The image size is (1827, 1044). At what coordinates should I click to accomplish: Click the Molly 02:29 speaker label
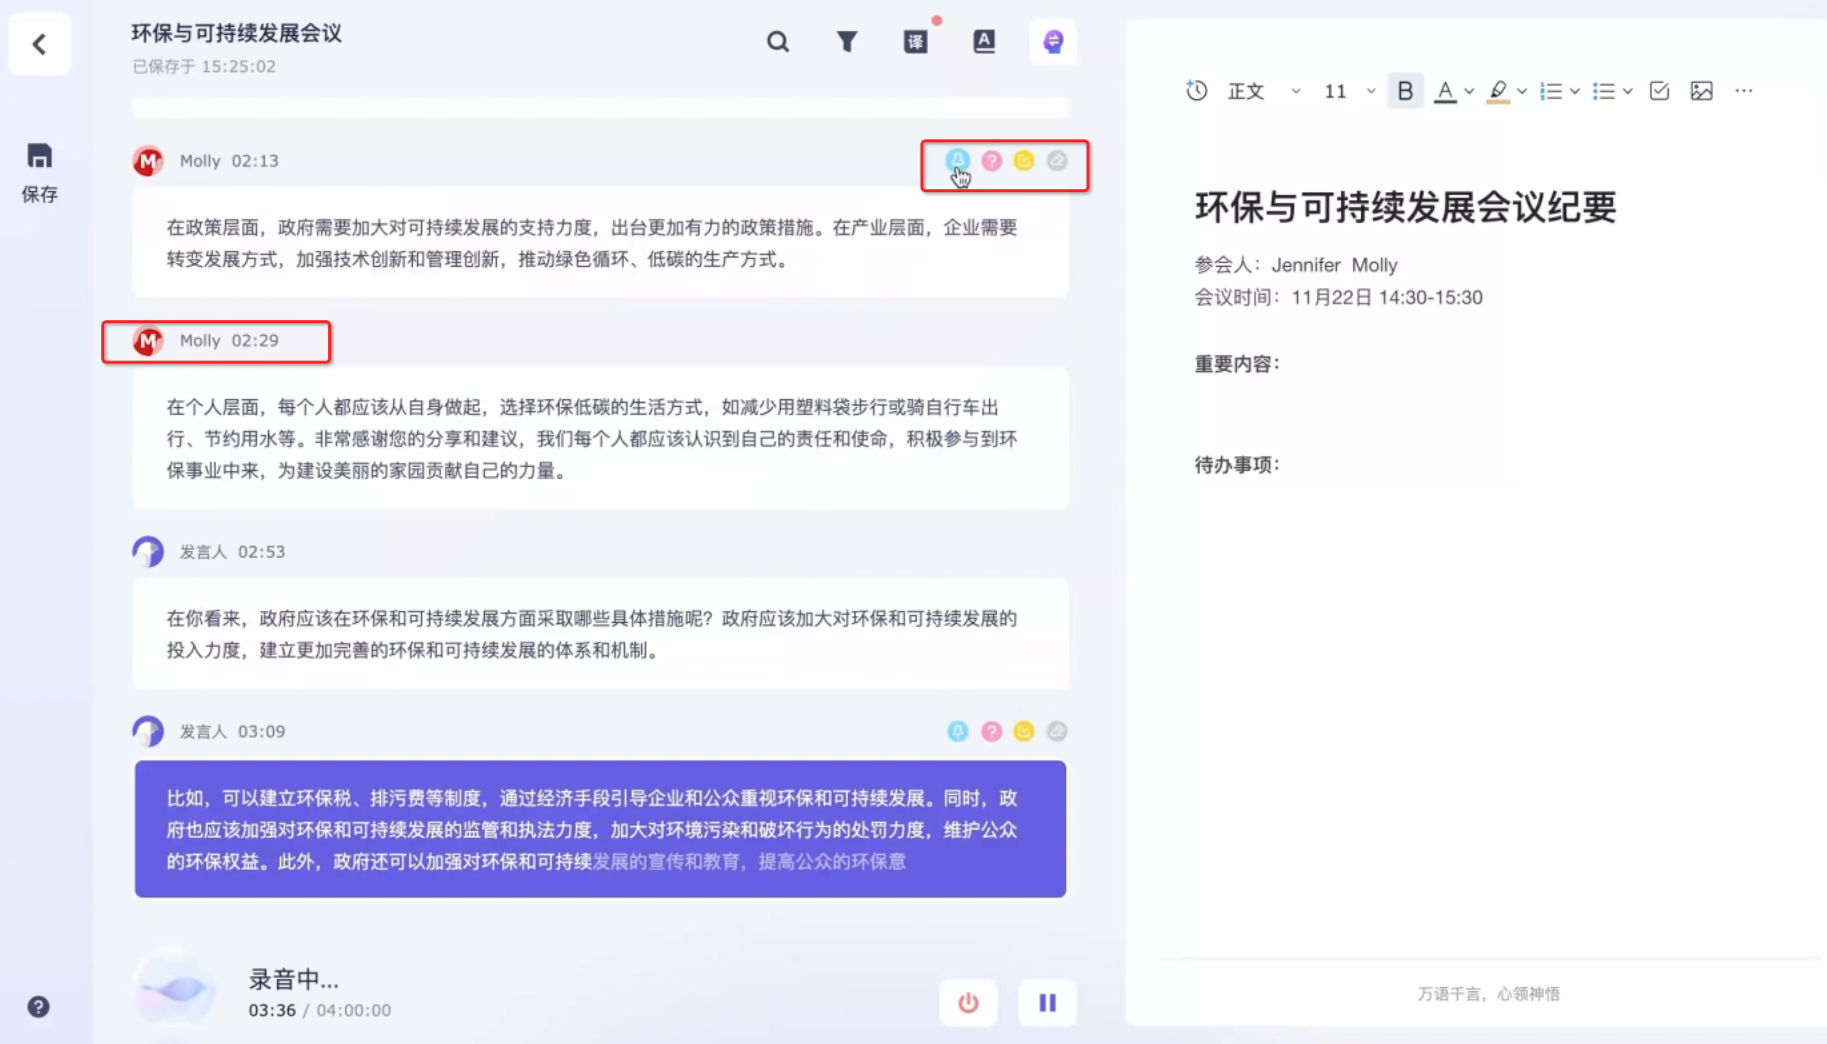229,341
